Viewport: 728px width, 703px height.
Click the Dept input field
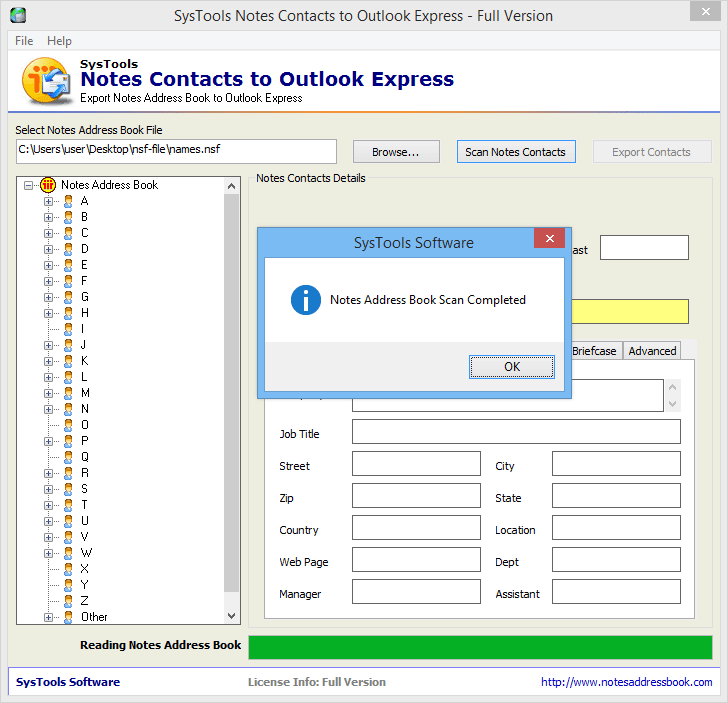pyautogui.click(x=616, y=560)
